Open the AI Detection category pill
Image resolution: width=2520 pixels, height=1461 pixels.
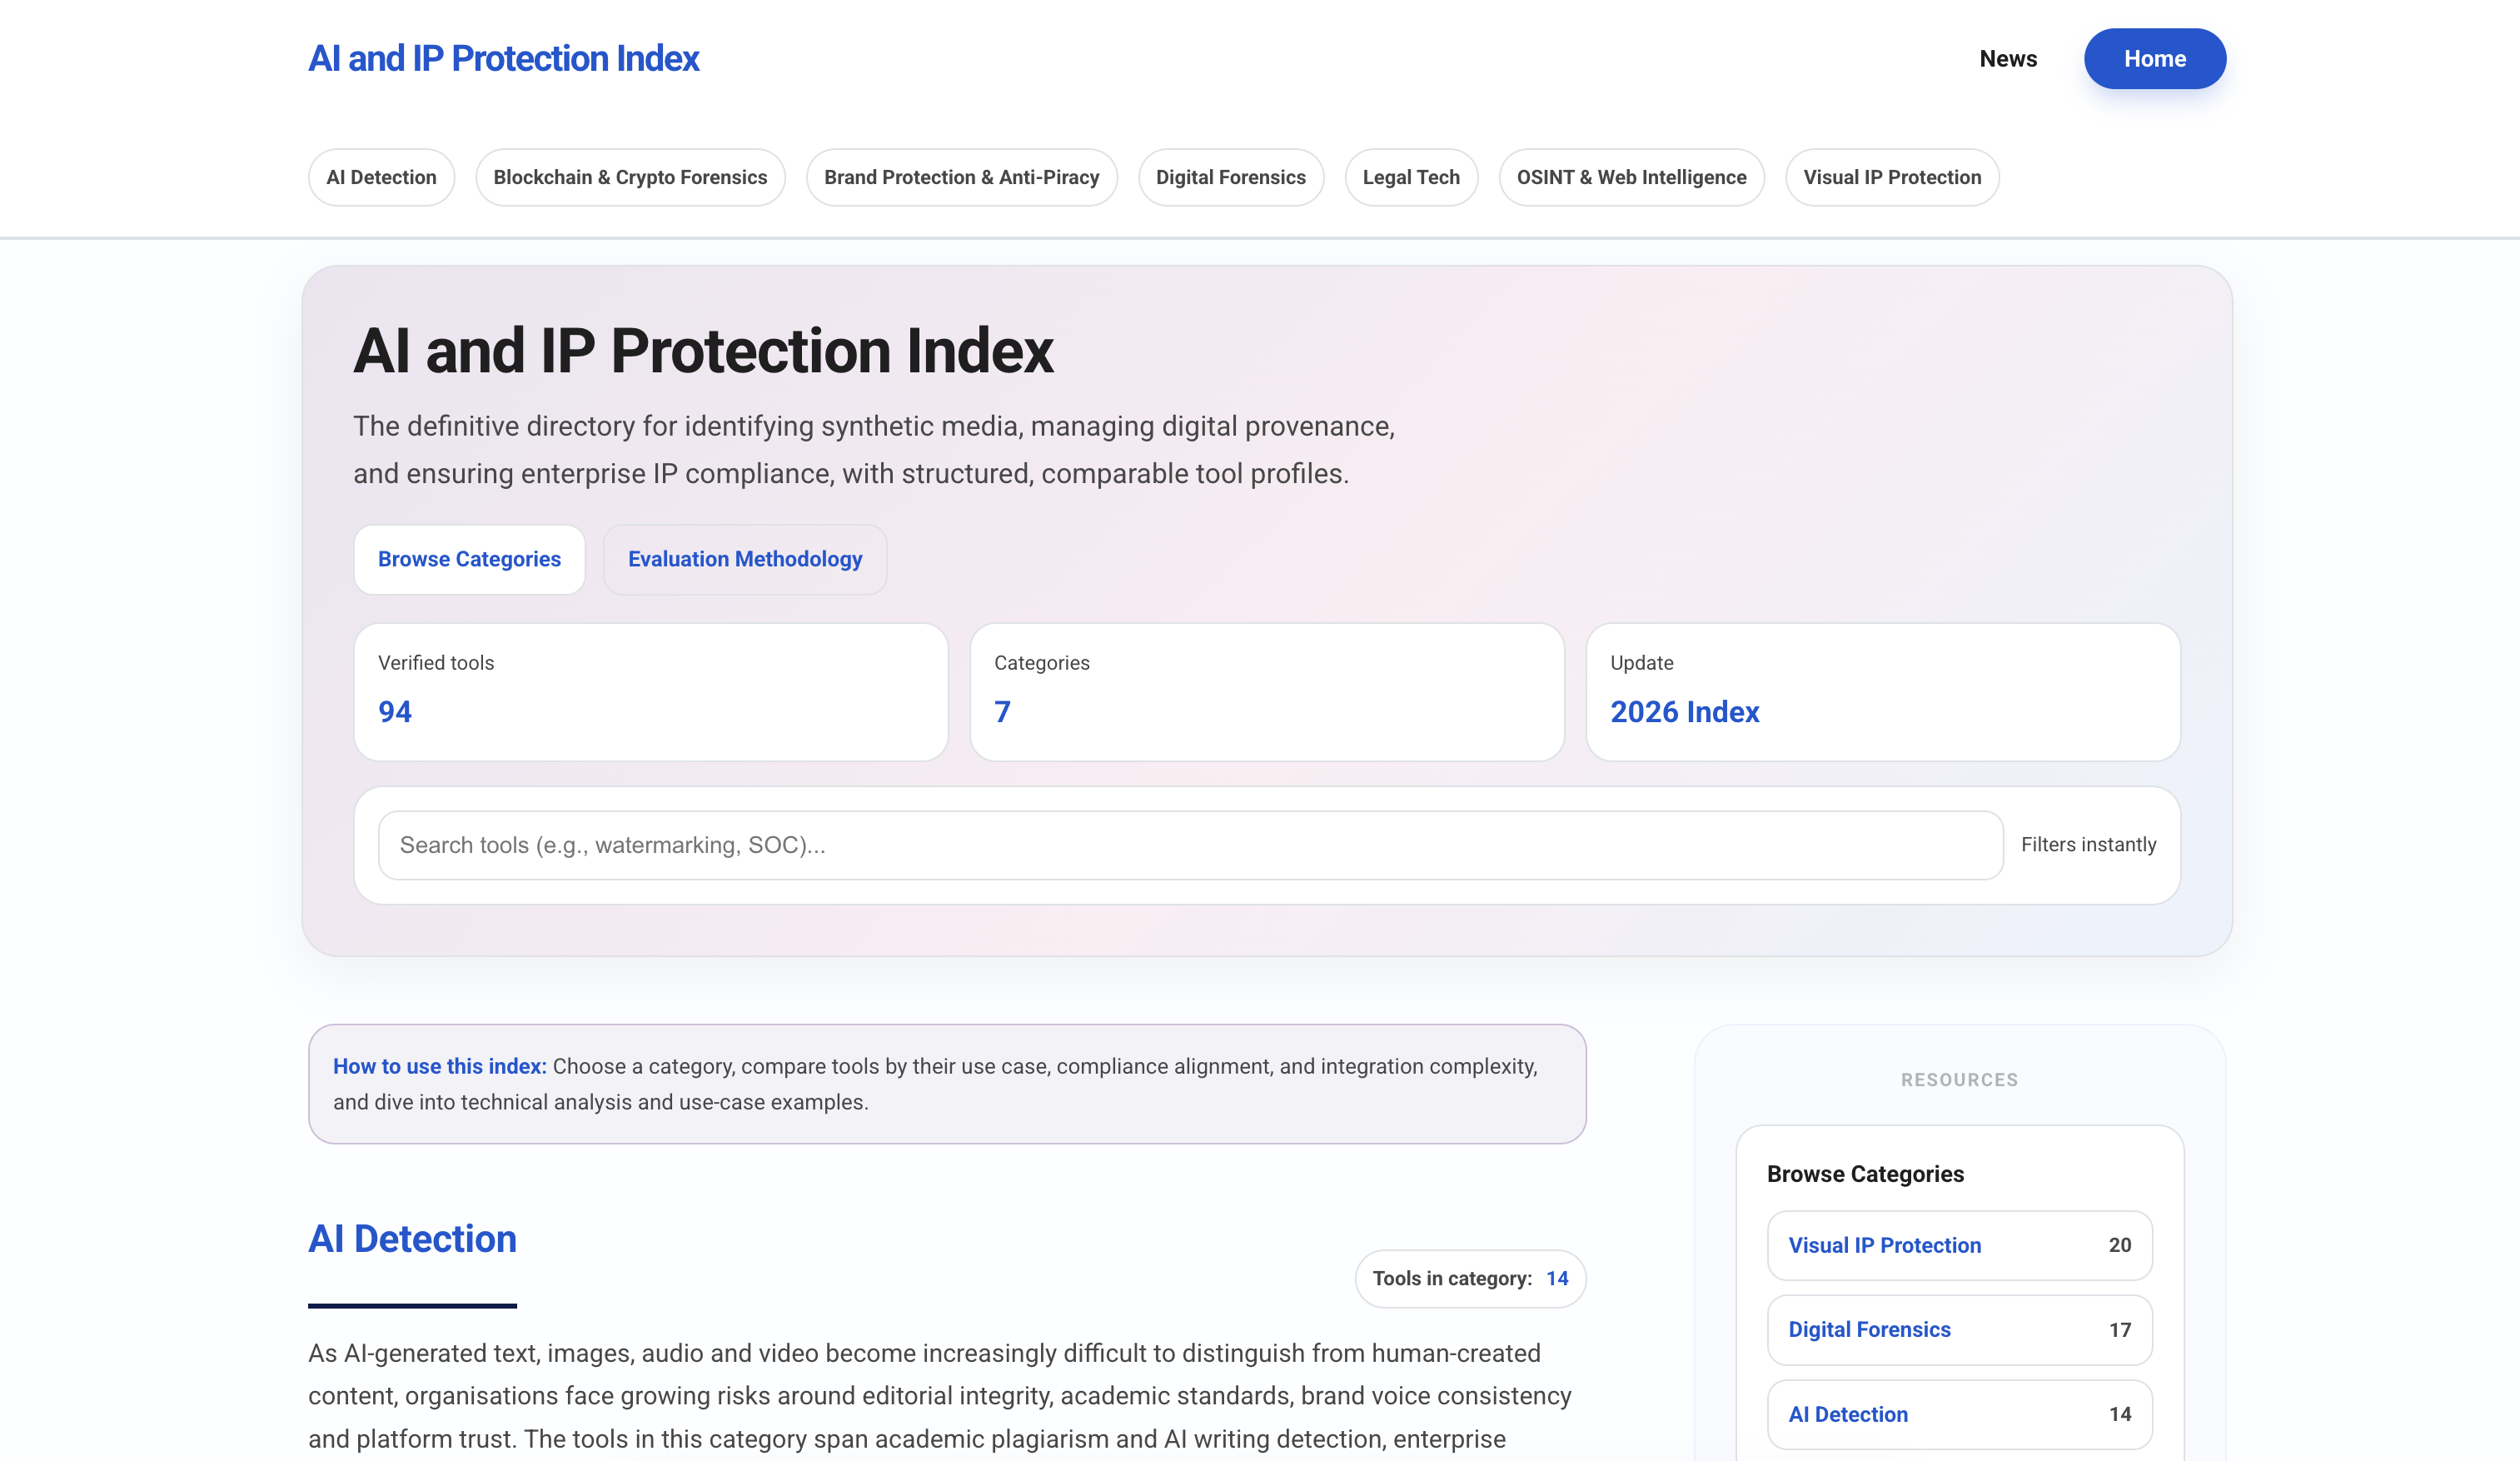(x=381, y=177)
